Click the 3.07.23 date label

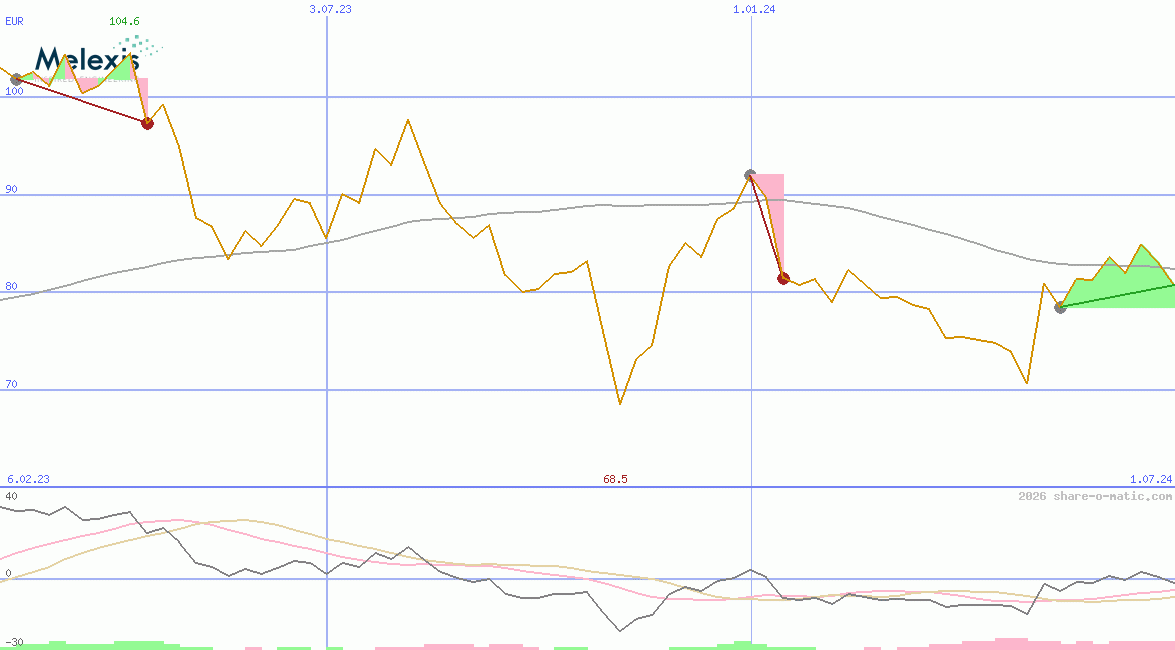tap(330, 8)
